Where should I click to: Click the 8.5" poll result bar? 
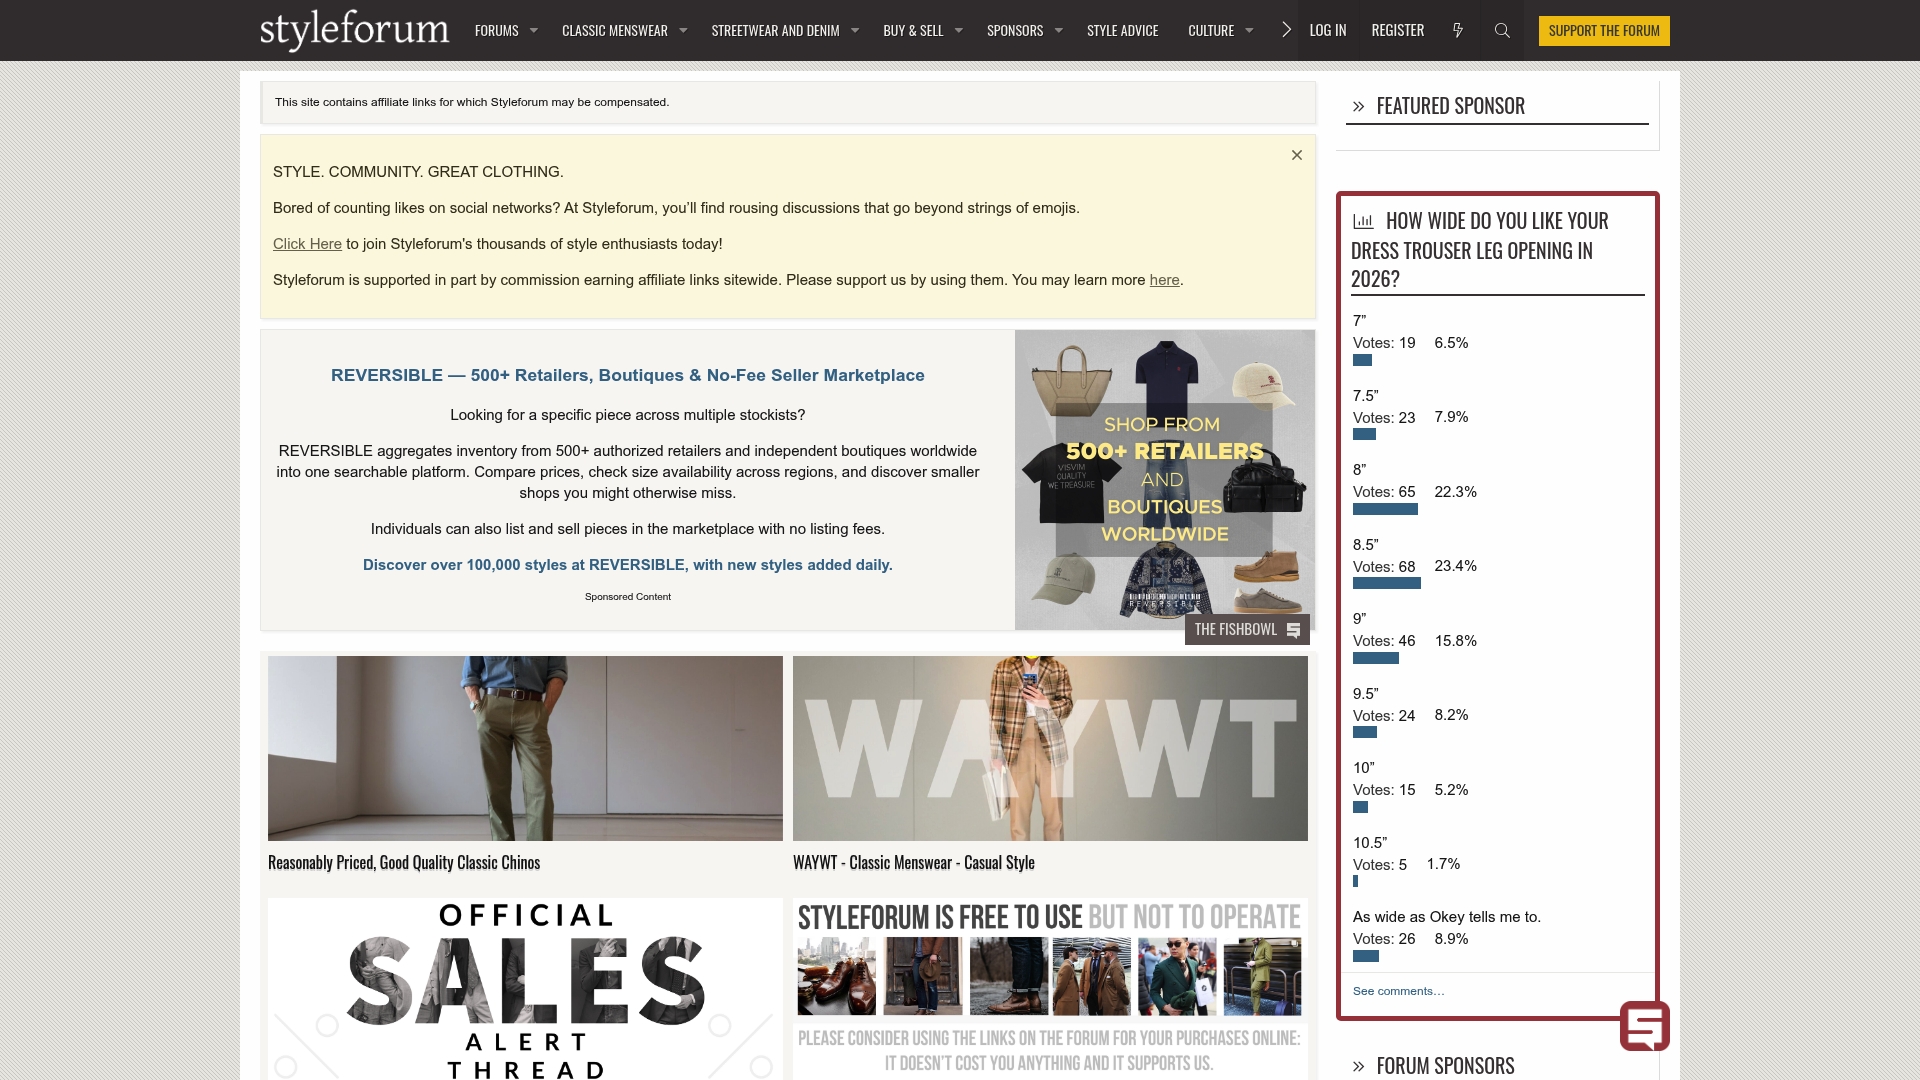[x=1386, y=584]
